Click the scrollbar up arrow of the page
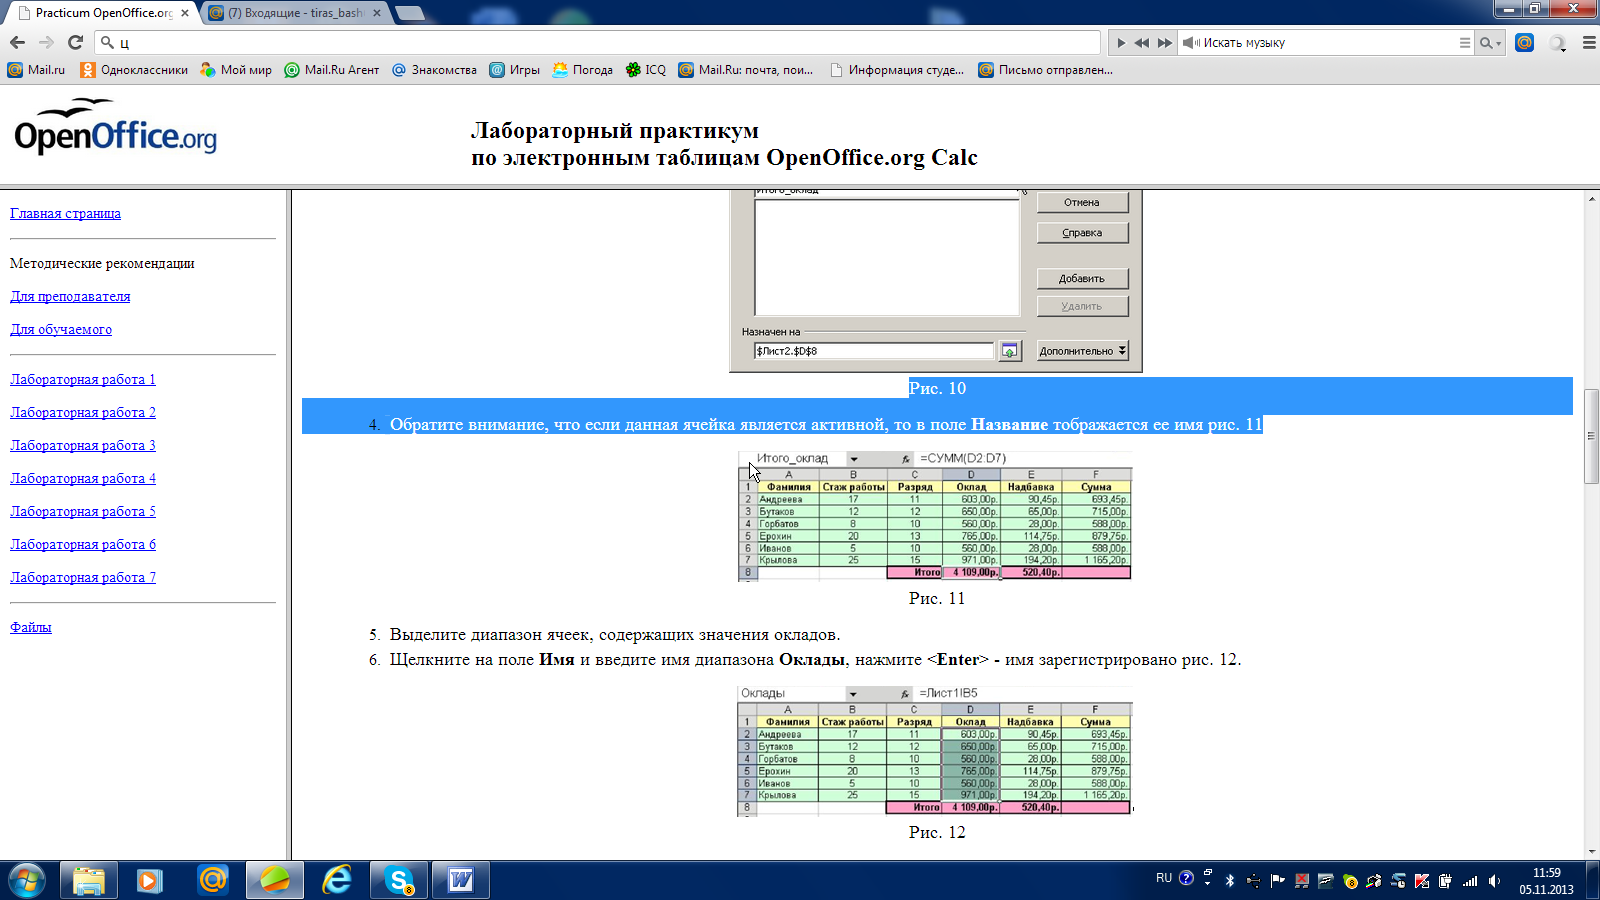 click(x=1591, y=199)
